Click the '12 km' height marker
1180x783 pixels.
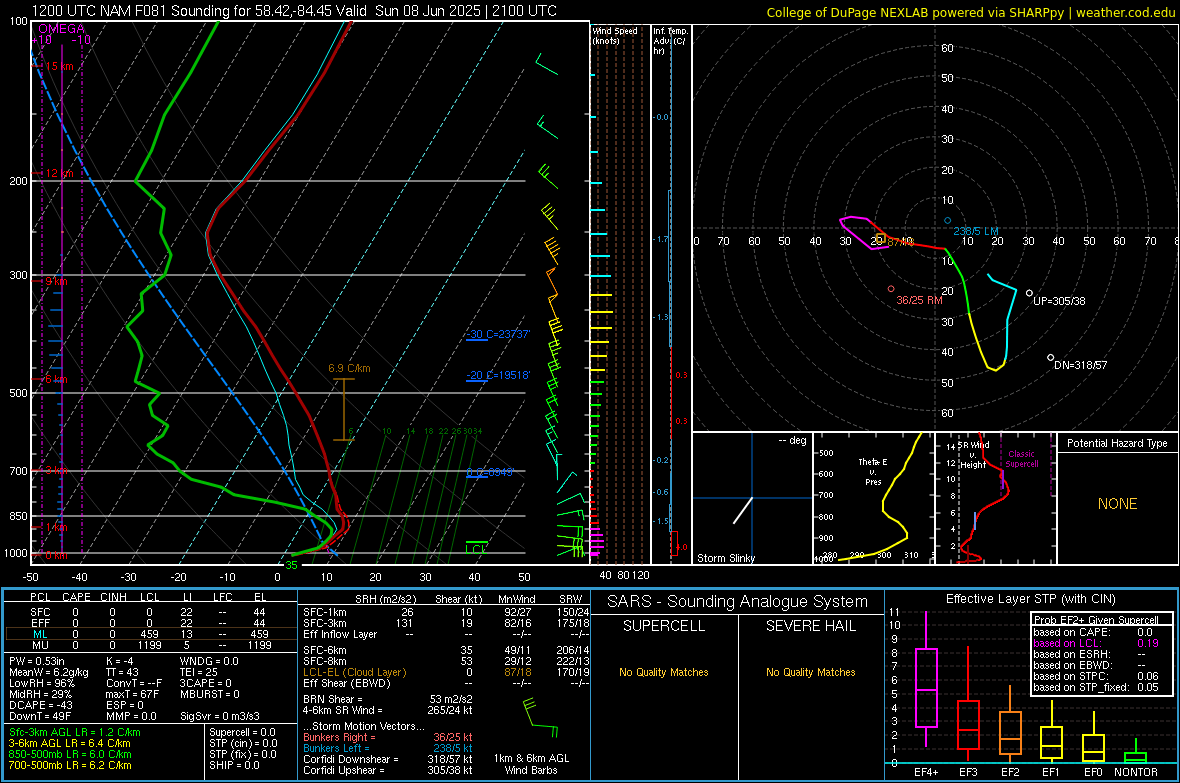pos(59,173)
